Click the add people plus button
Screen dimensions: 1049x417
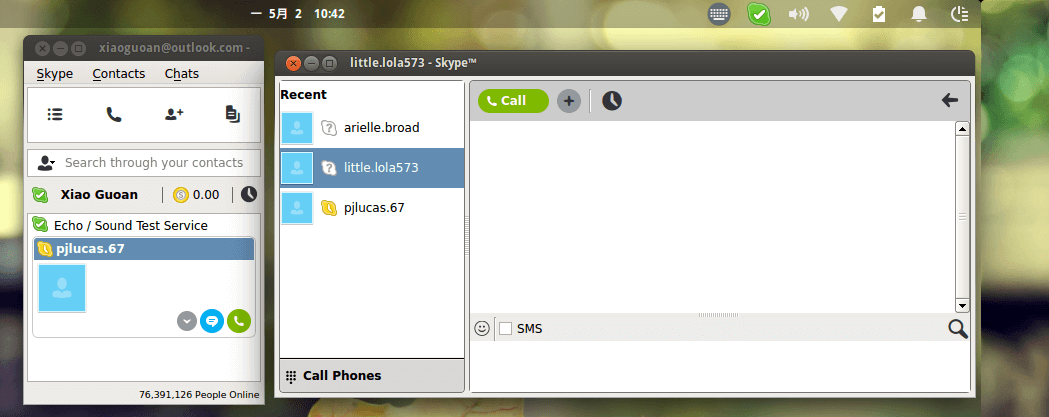click(569, 101)
